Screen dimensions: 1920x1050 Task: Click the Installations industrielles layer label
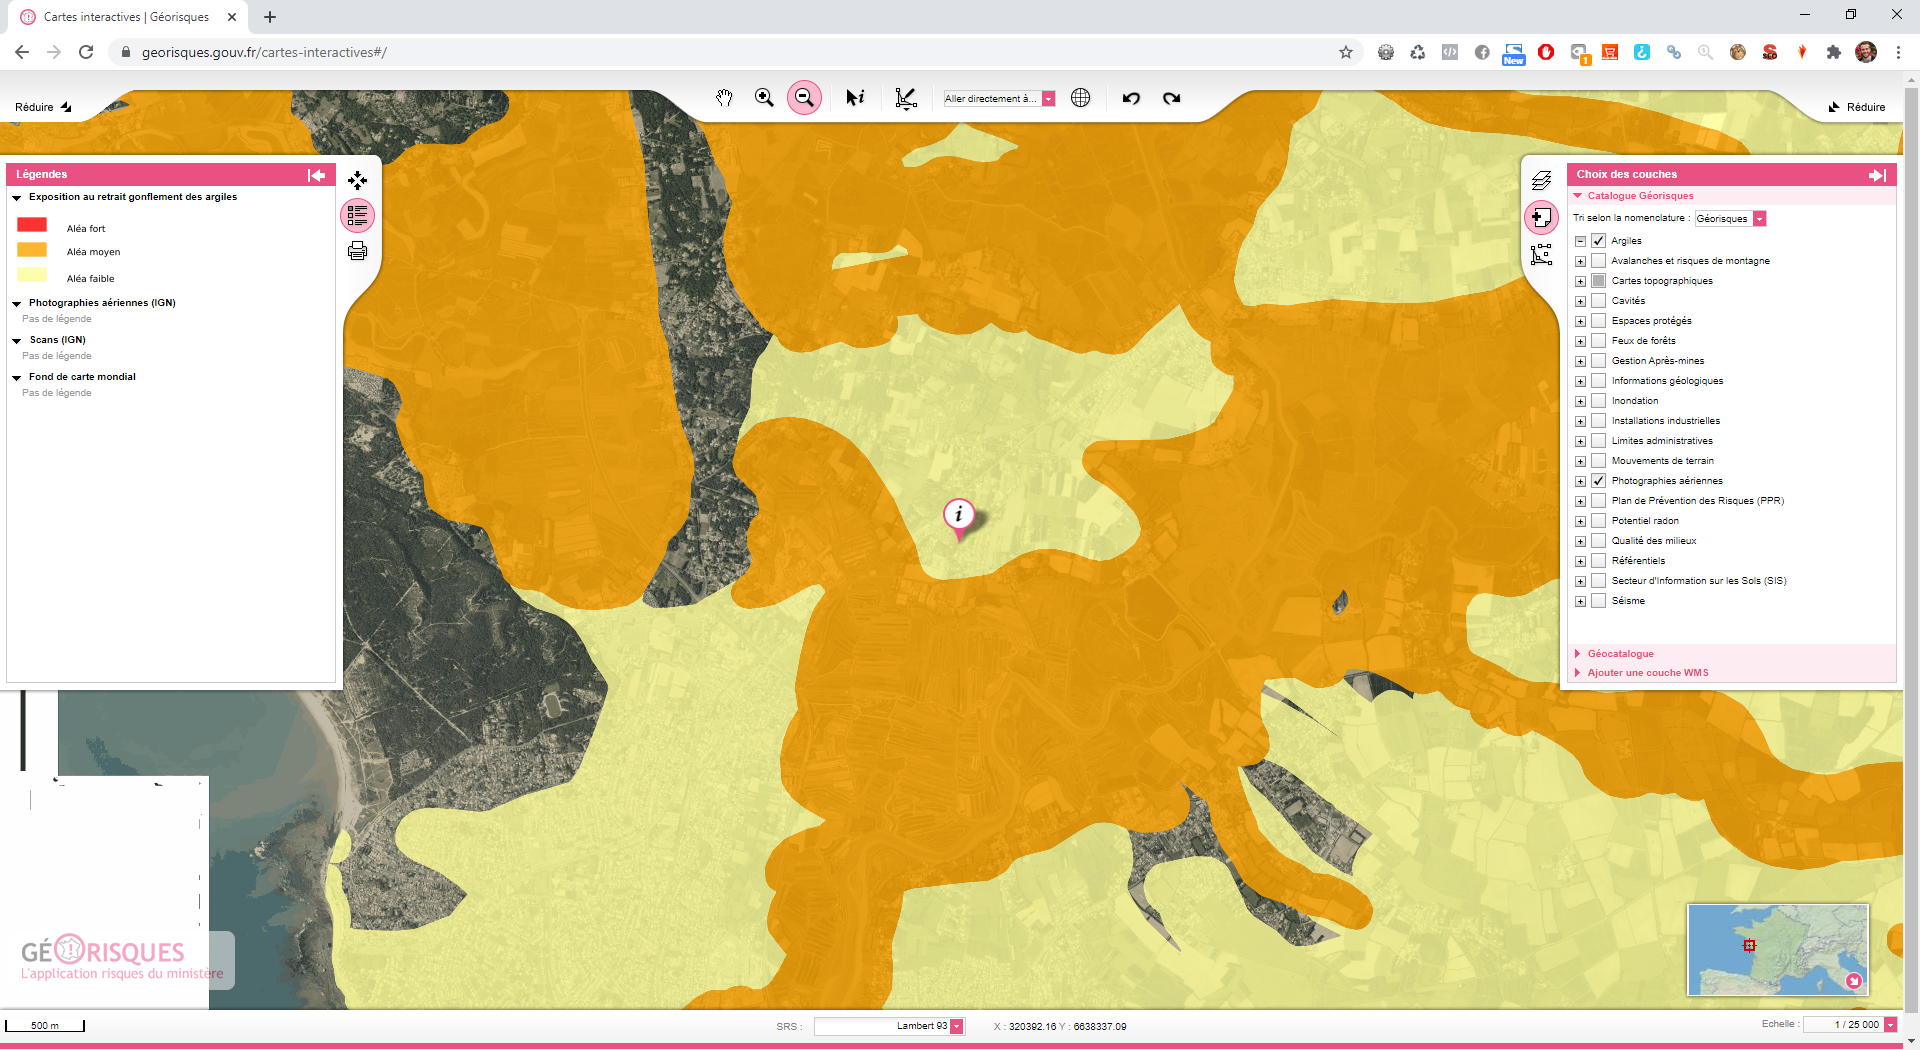click(1665, 421)
